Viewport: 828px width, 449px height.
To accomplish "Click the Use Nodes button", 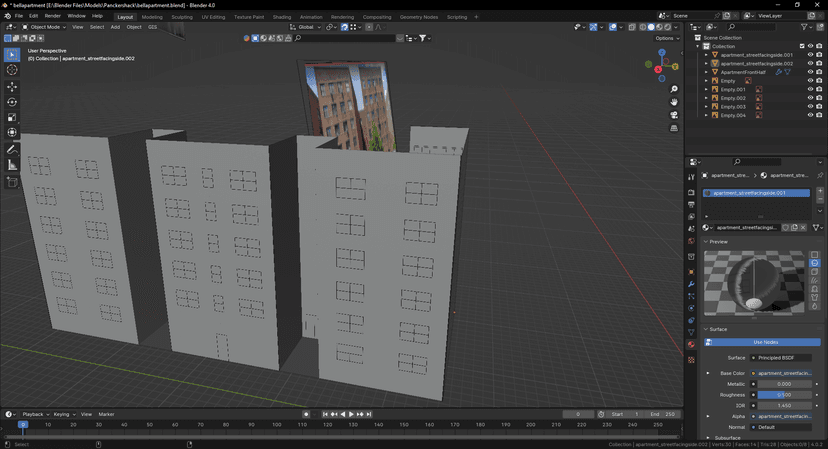I will pos(765,342).
